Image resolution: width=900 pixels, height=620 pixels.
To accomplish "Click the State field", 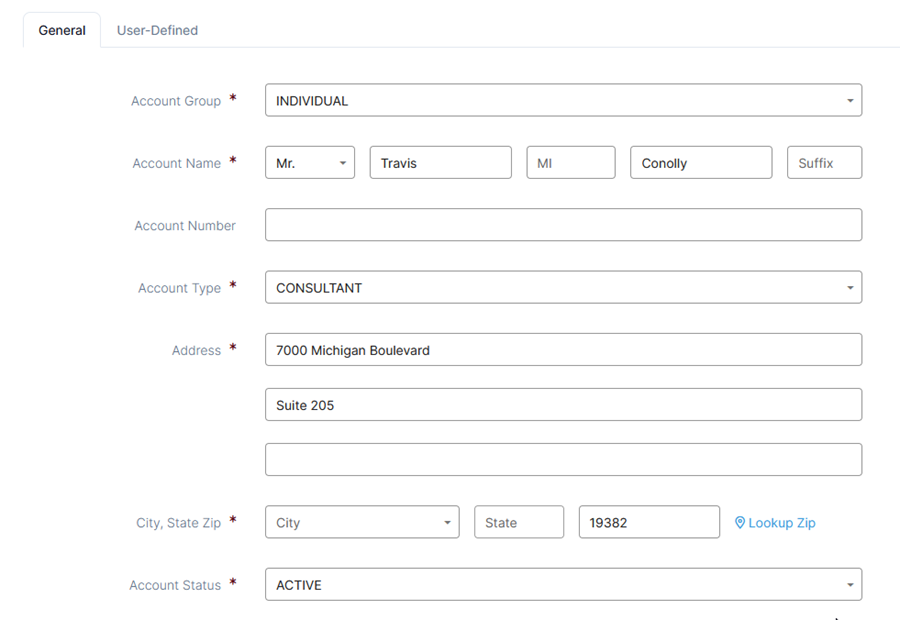I will pyautogui.click(x=519, y=522).
